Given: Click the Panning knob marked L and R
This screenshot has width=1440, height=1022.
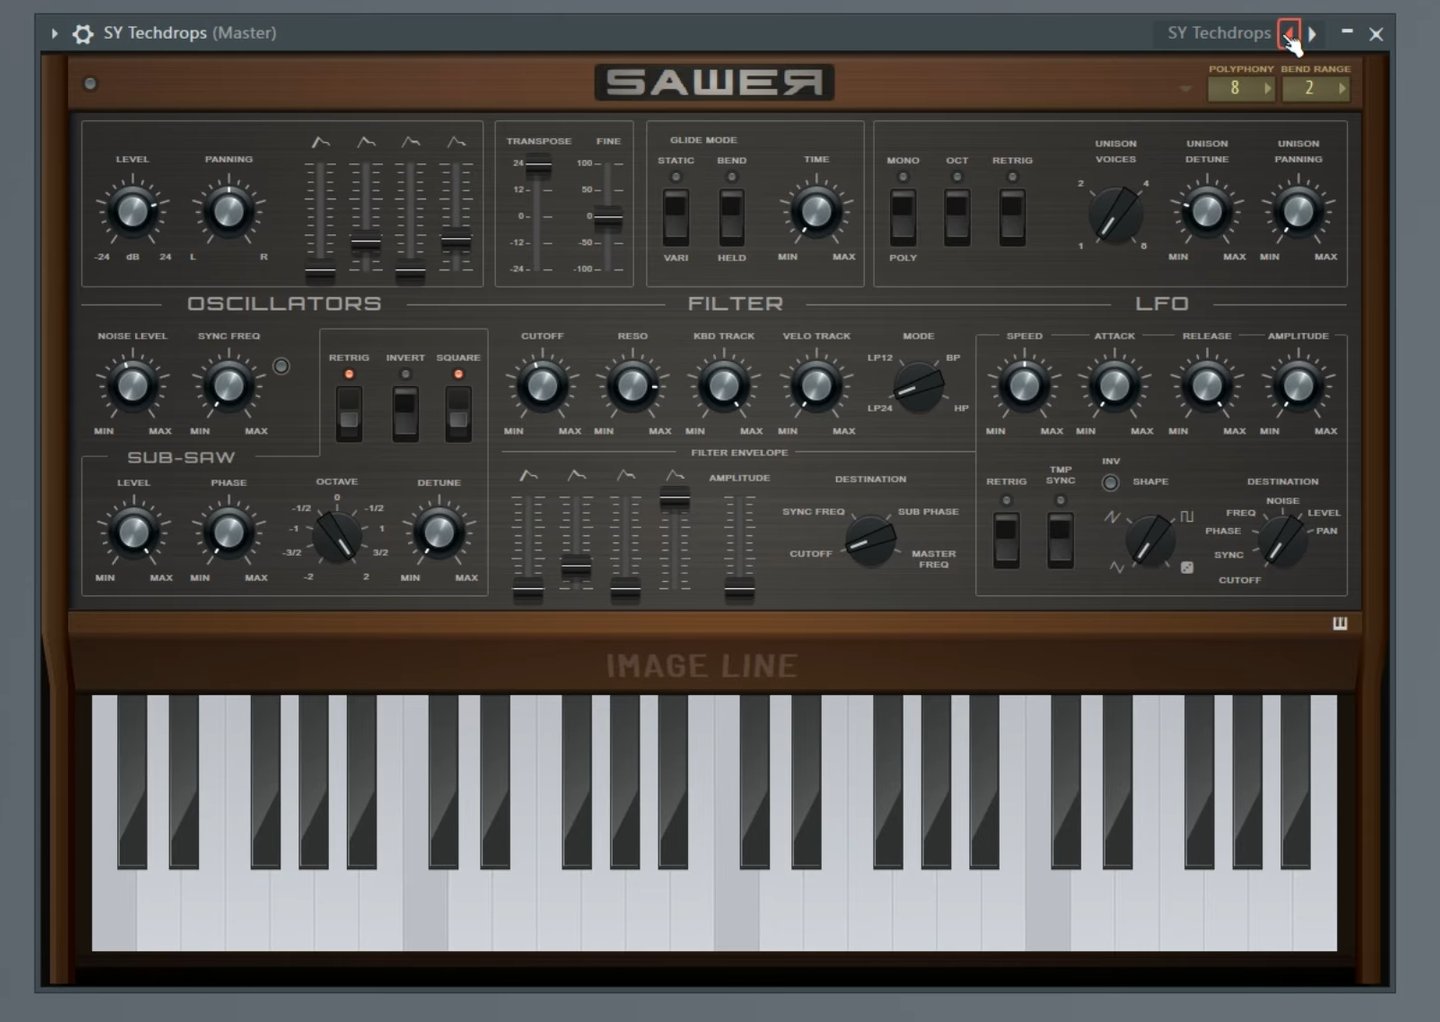Looking at the screenshot, I should tap(229, 211).
